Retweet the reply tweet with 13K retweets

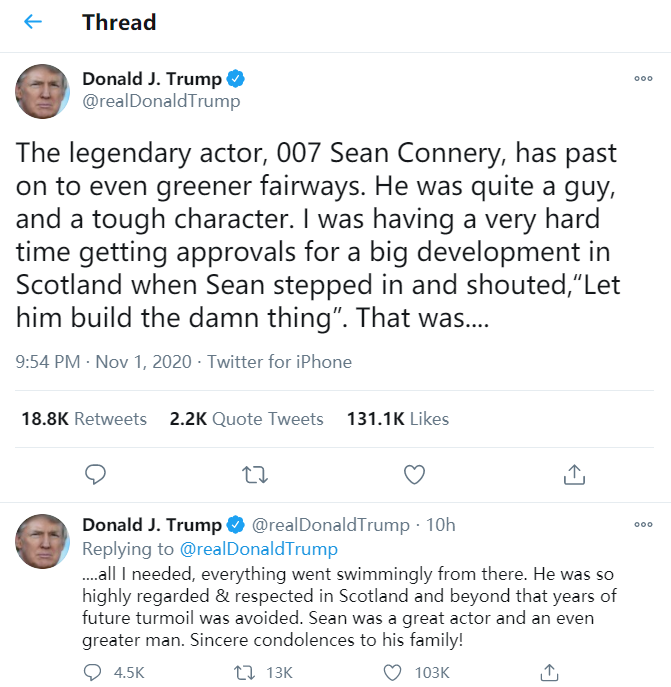[242, 672]
